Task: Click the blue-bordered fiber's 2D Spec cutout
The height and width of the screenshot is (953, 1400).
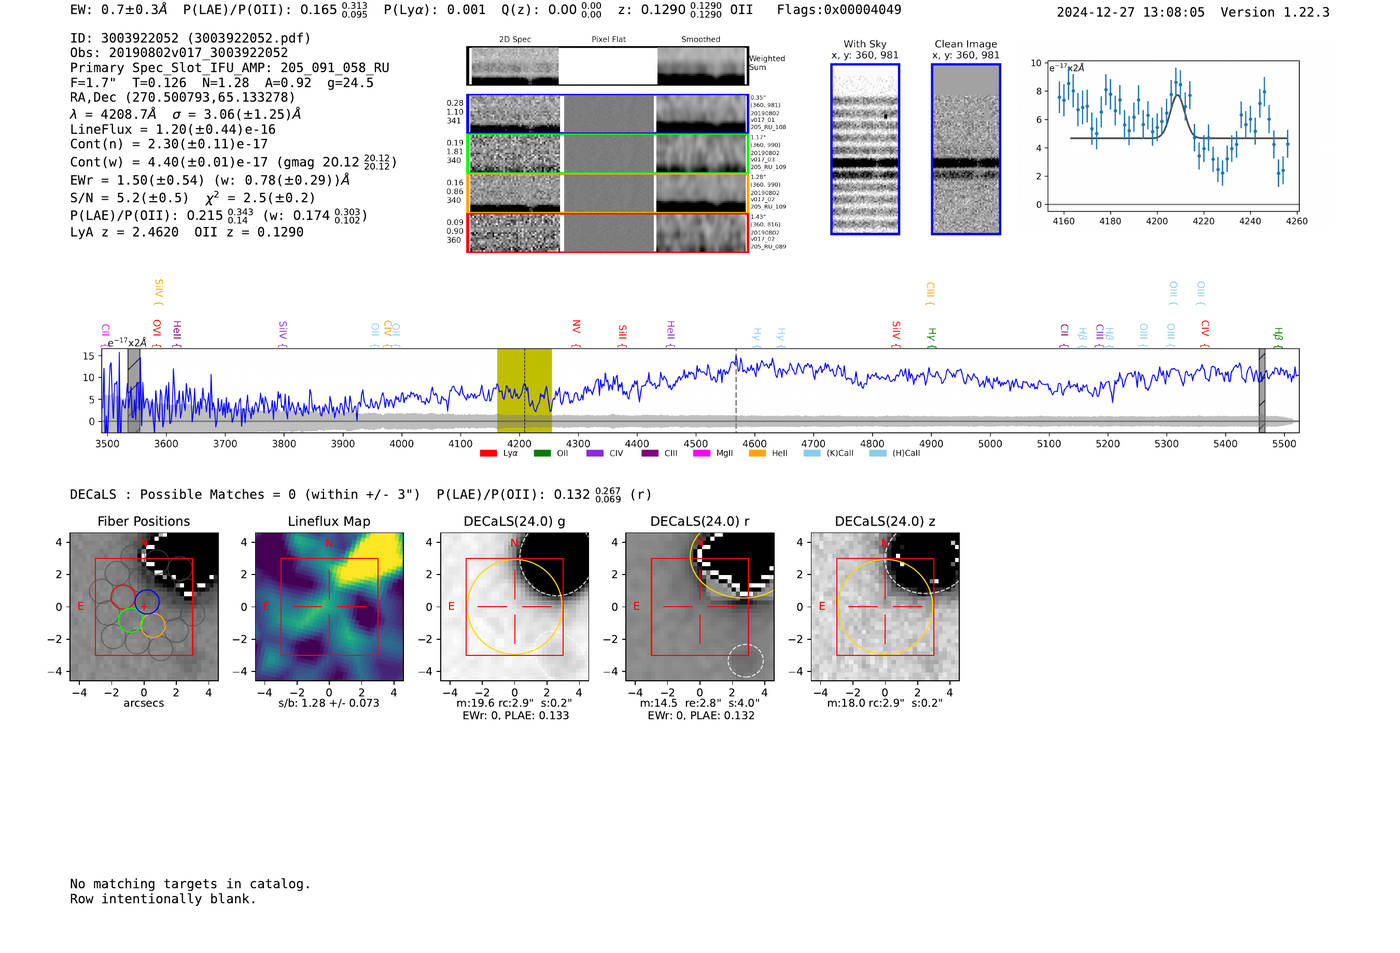Action: point(515,114)
